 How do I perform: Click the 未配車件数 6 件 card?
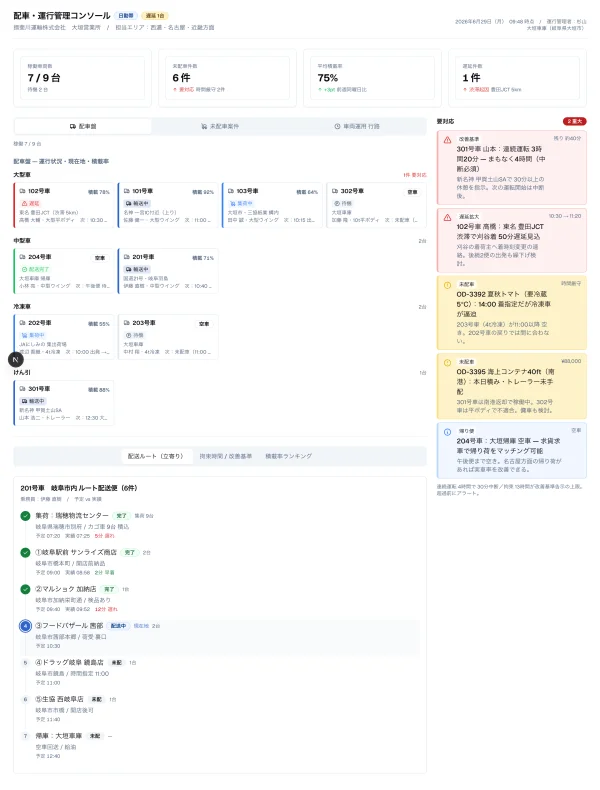(x=227, y=78)
